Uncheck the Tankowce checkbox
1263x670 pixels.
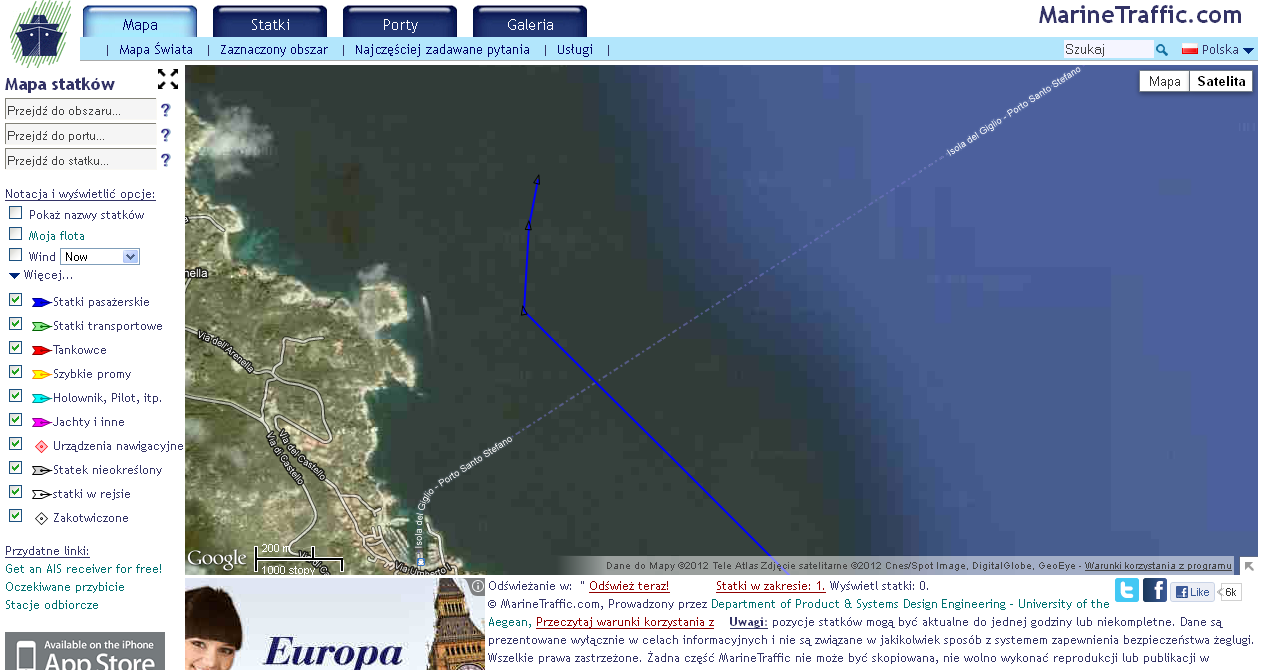[x=15, y=348]
